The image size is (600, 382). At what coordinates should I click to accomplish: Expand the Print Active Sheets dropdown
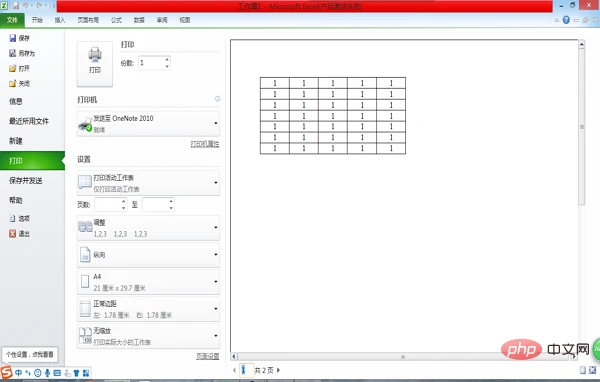148,183
